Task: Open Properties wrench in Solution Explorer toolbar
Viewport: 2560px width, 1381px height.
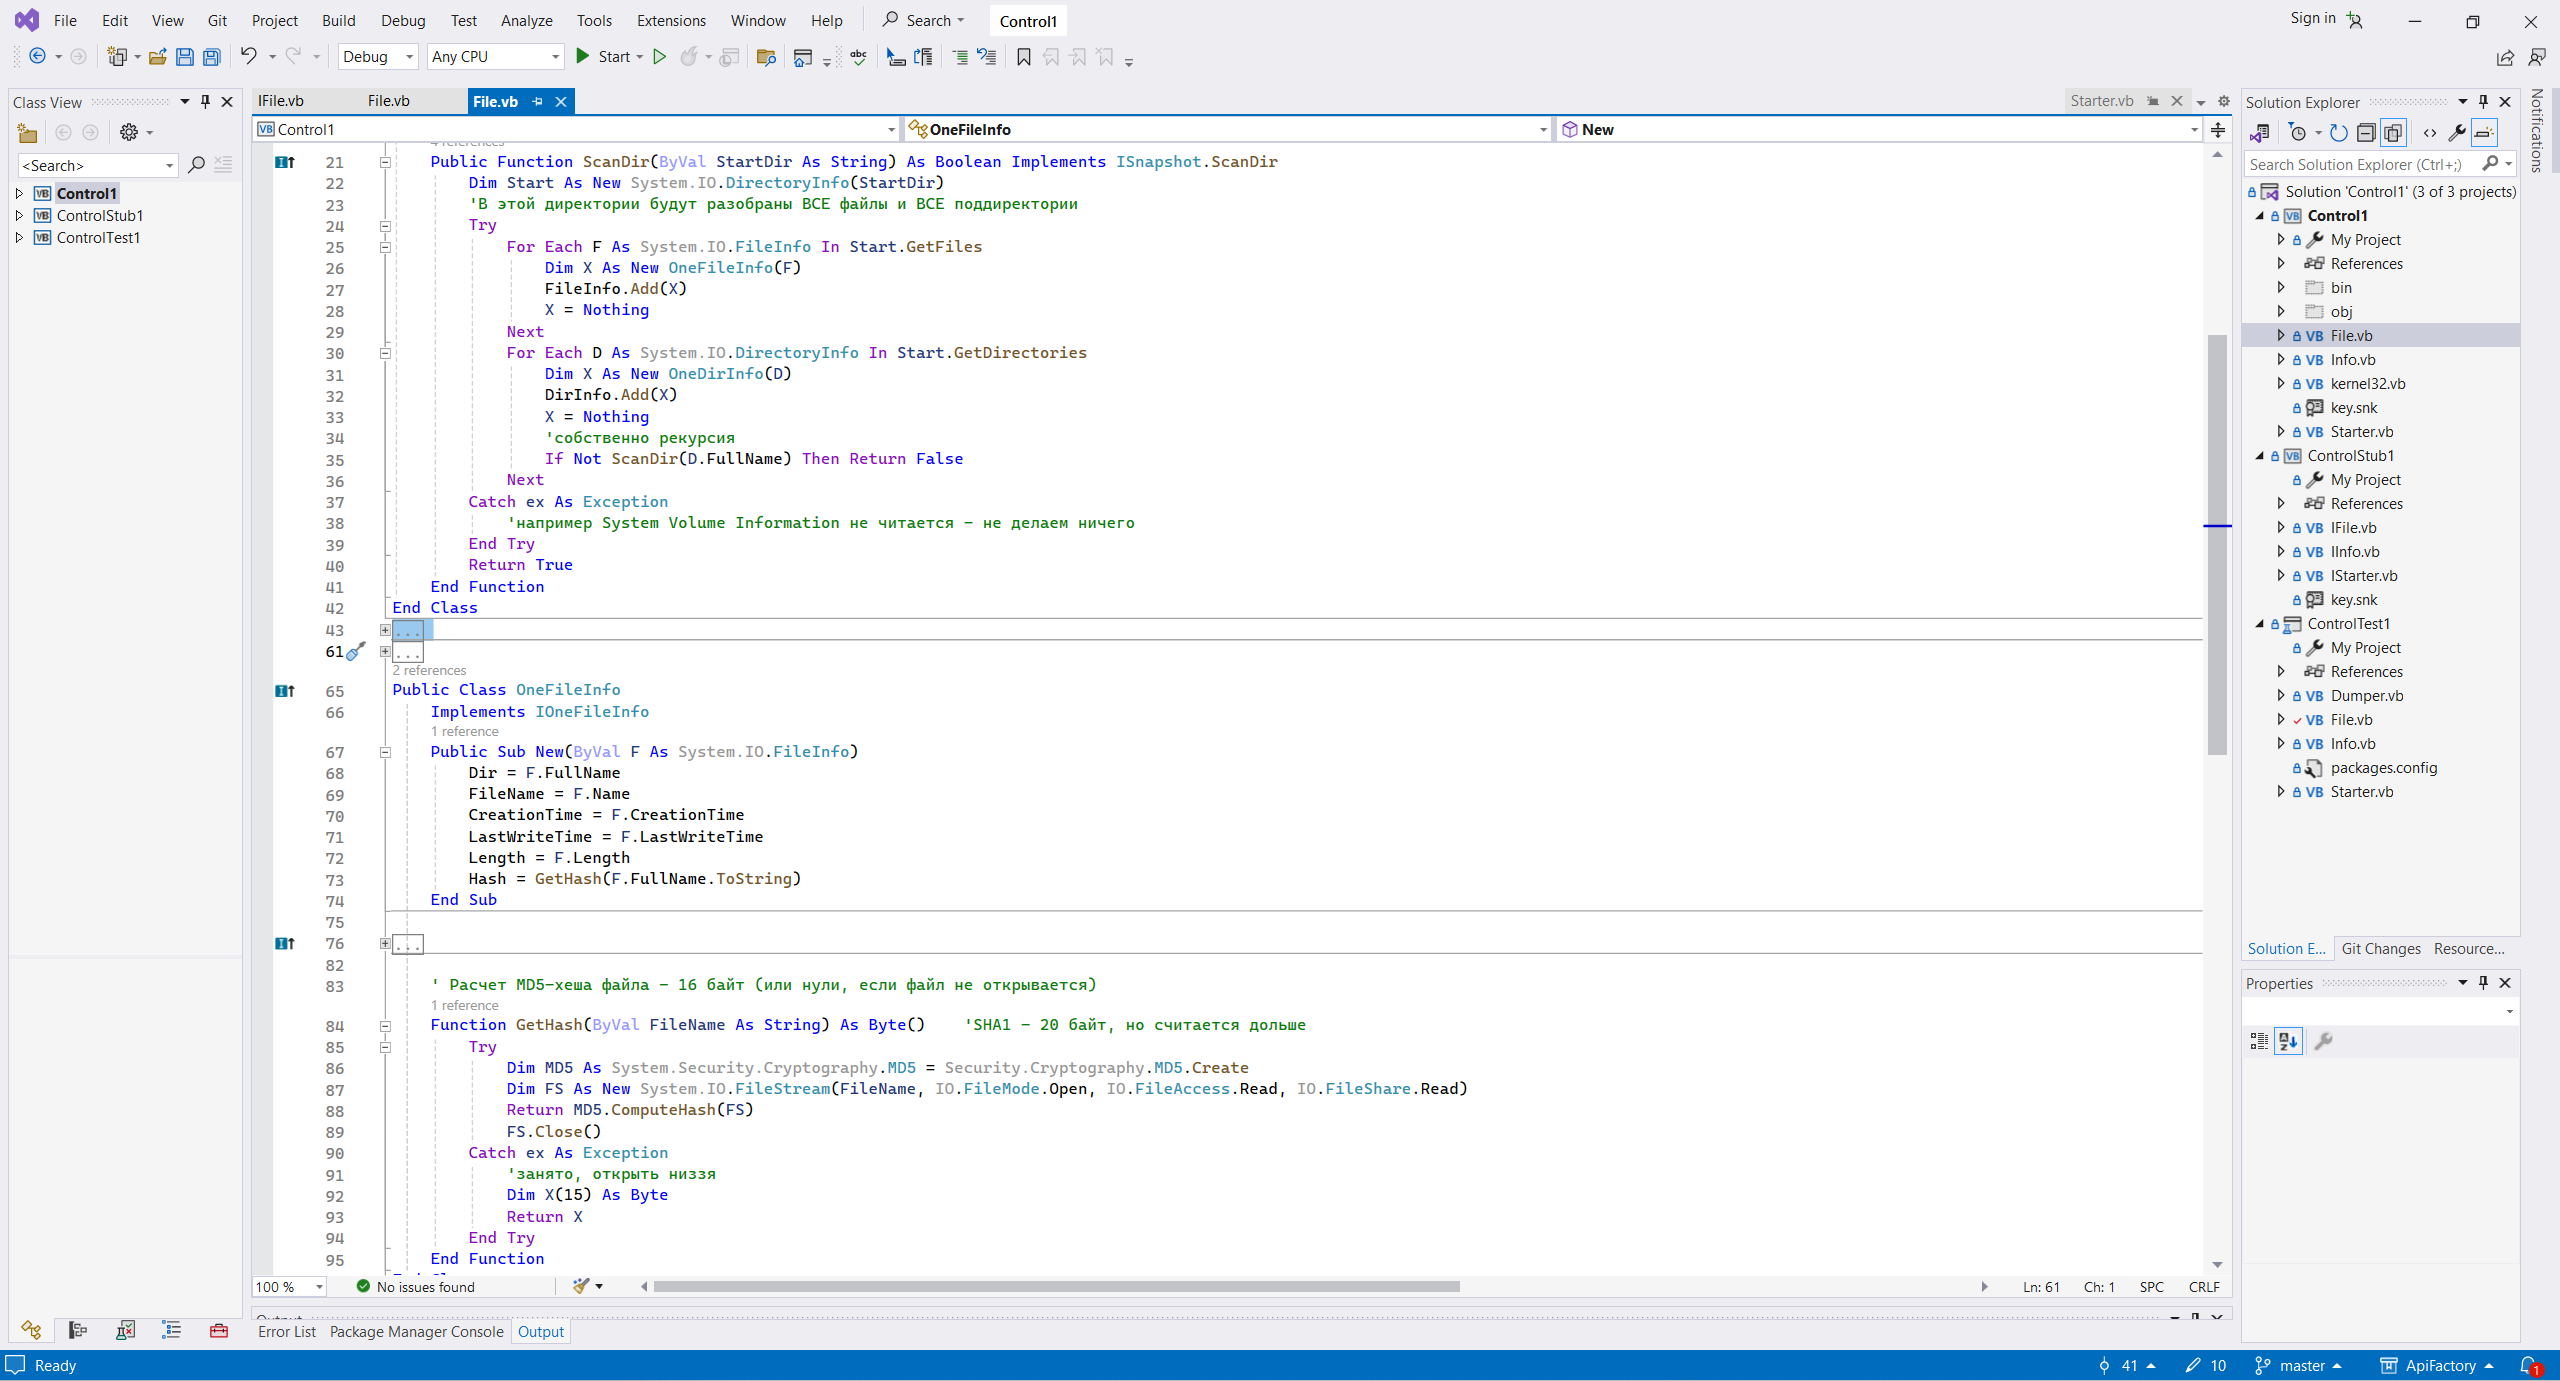Action: point(2457,133)
